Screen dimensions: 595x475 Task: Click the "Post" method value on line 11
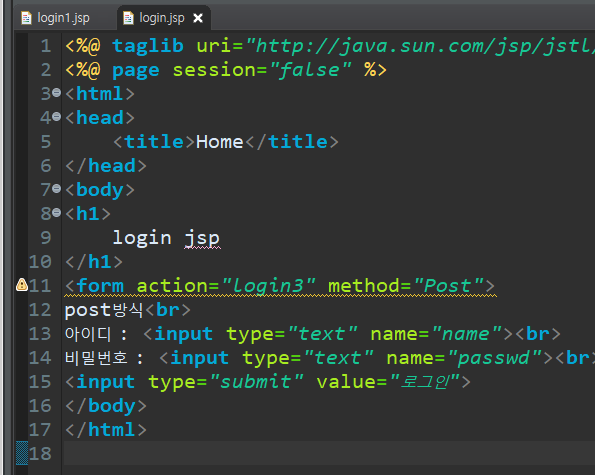tap(449, 286)
